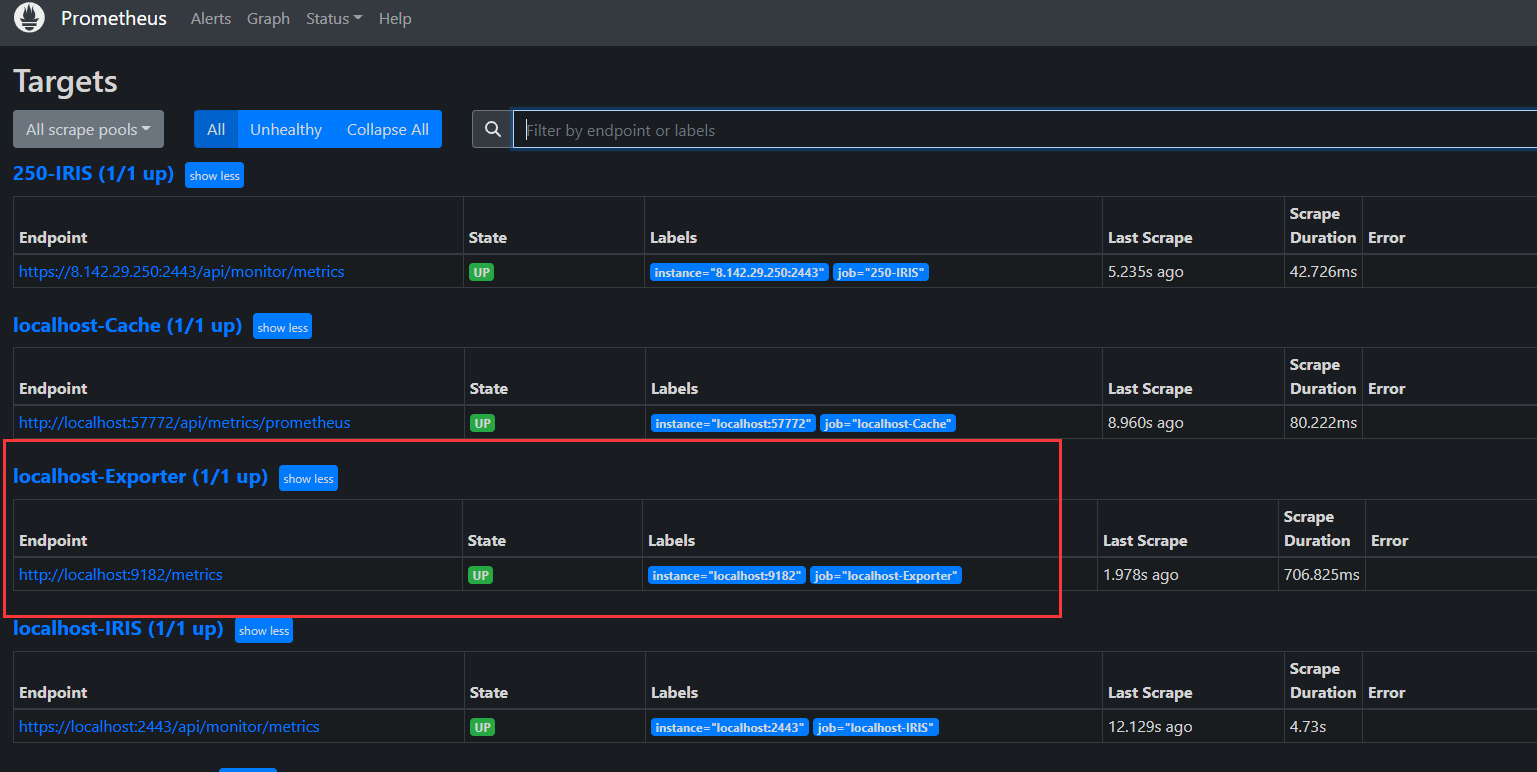Click show less next to localhost-Exporter
This screenshot has height=772, width=1537.
click(309, 478)
